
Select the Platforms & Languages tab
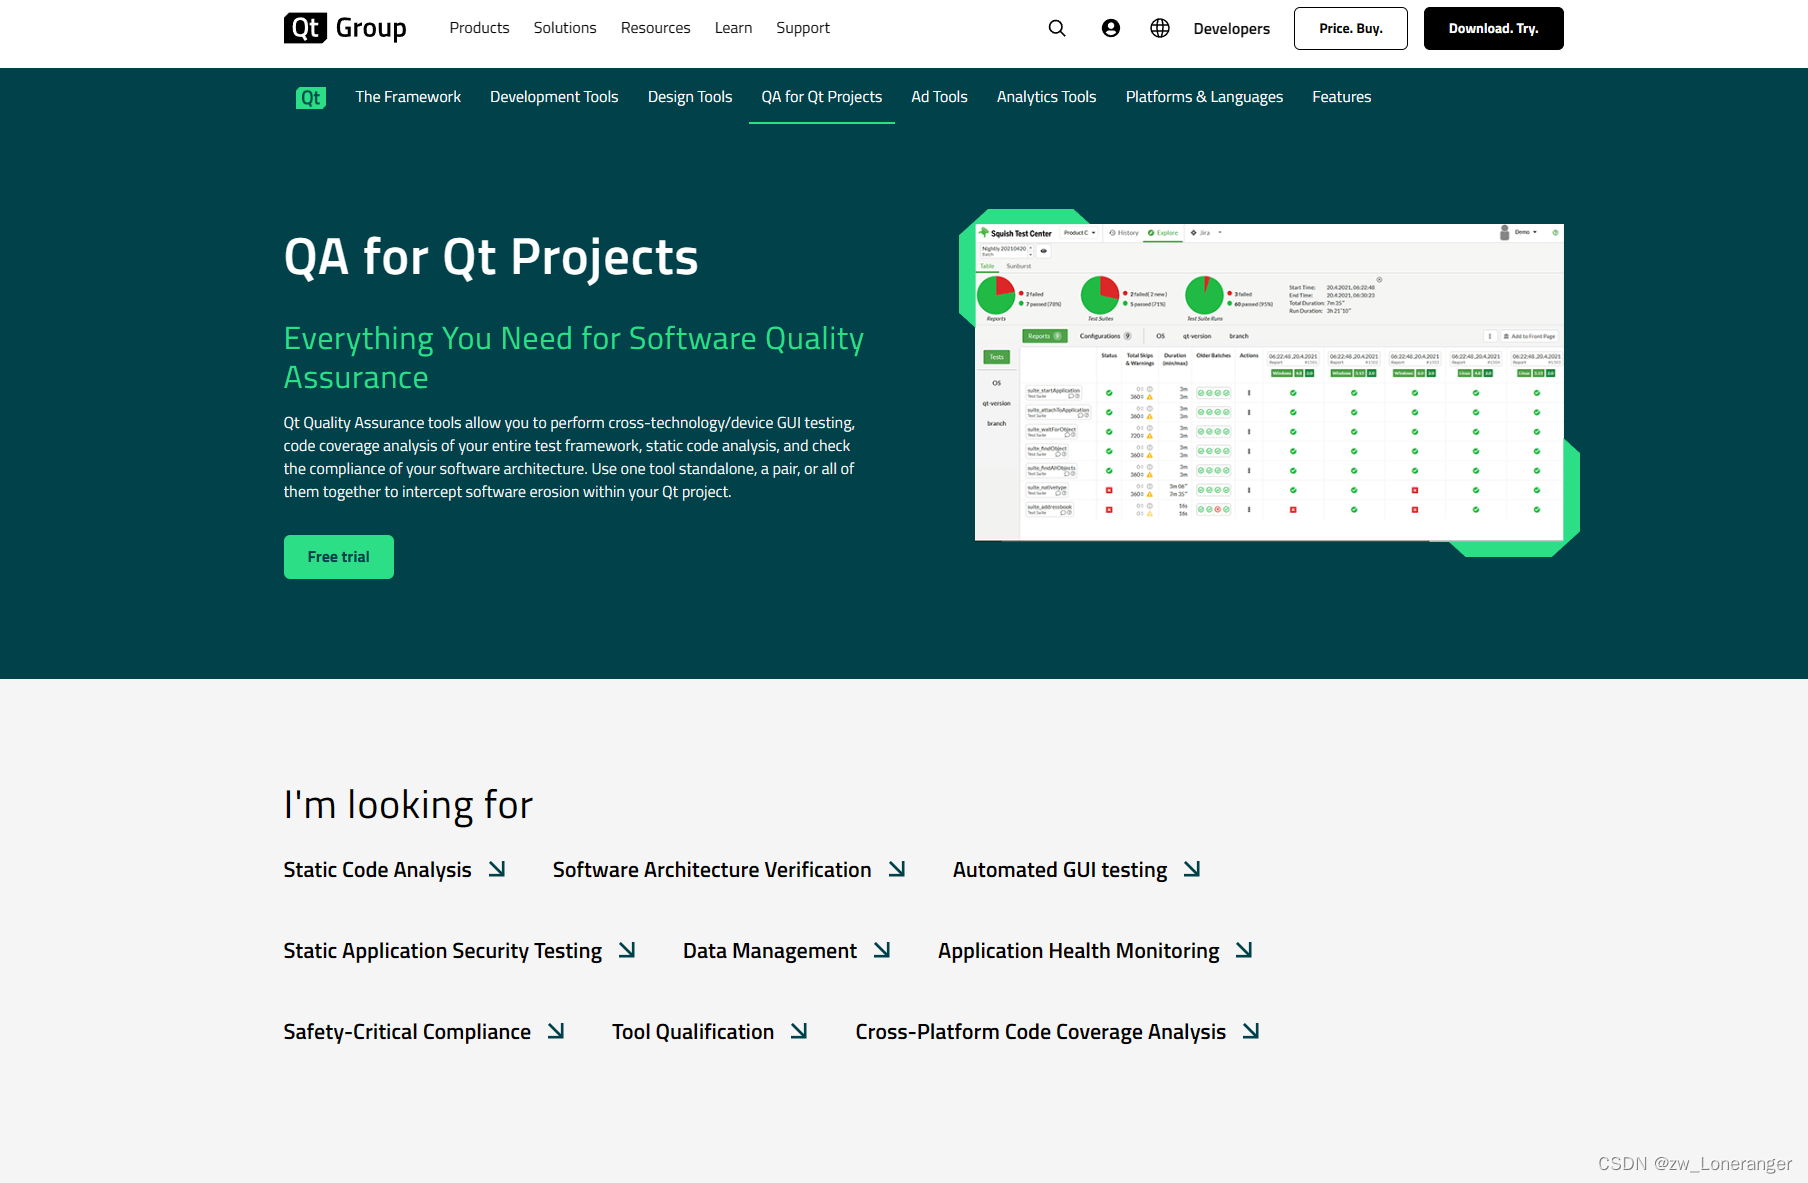click(x=1204, y=97)
